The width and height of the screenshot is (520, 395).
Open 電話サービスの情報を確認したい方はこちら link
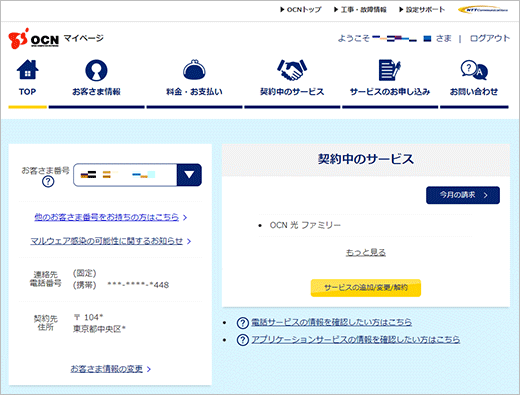pyautogui.click(x=331, y=322)
